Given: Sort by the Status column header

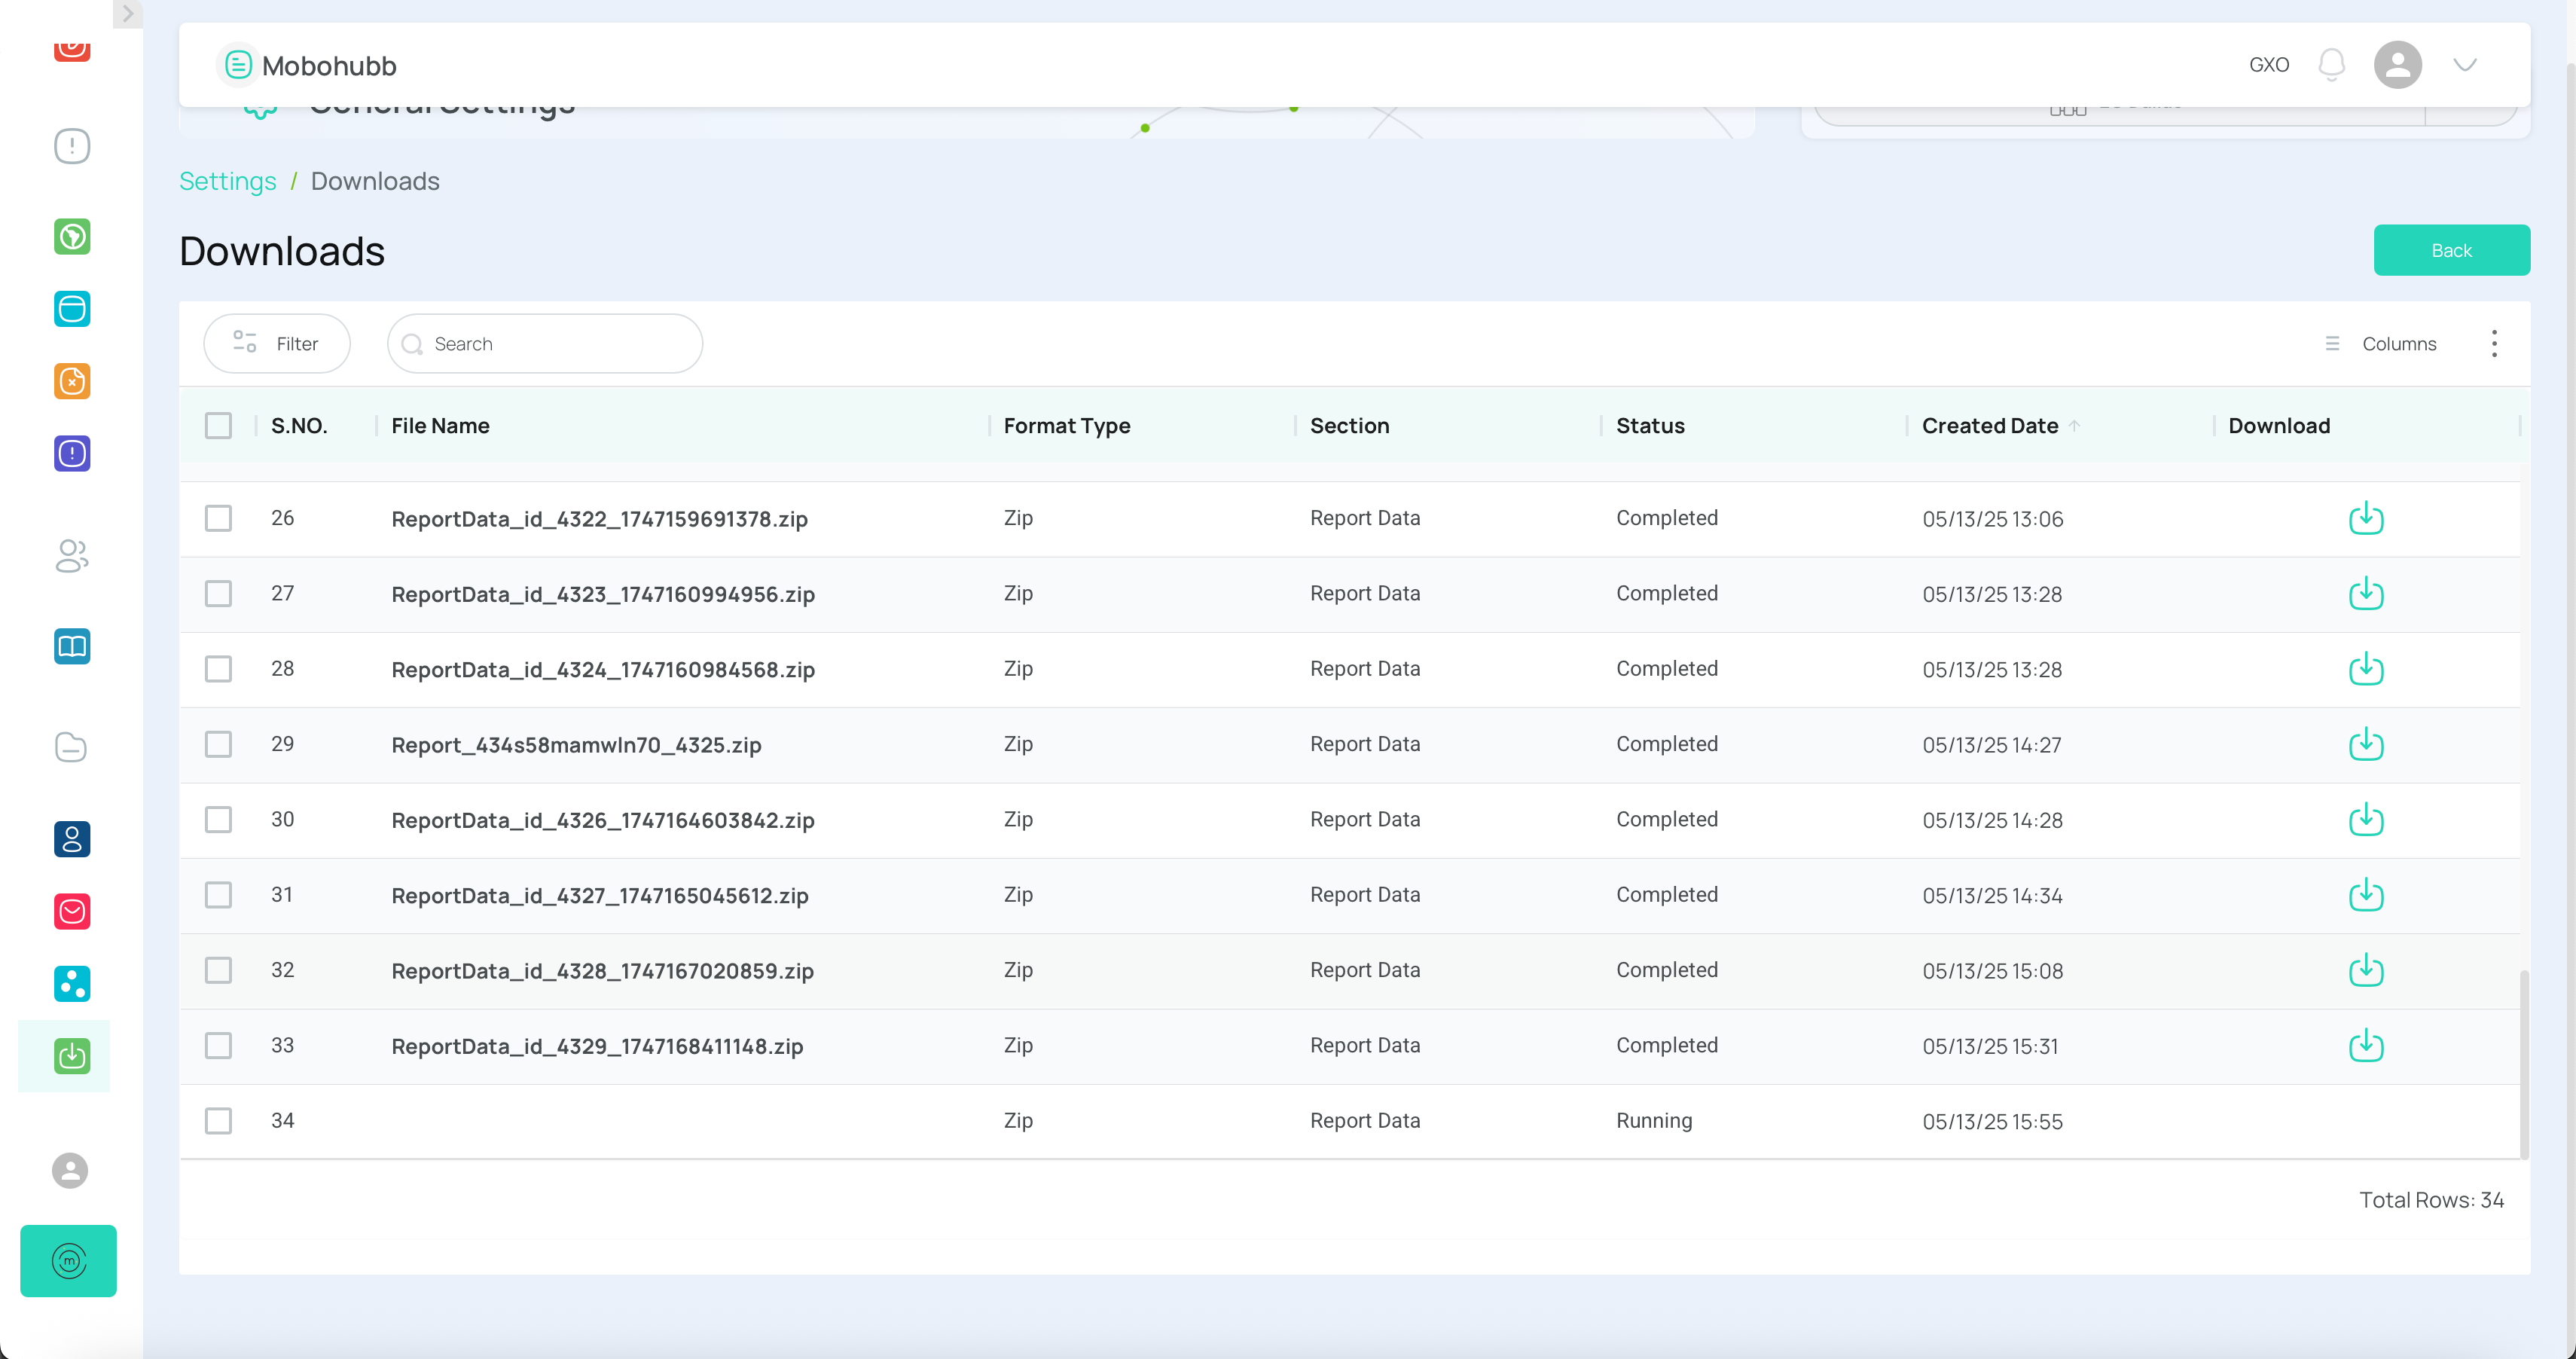Looking at the screenshot, I should [1650, 426].
